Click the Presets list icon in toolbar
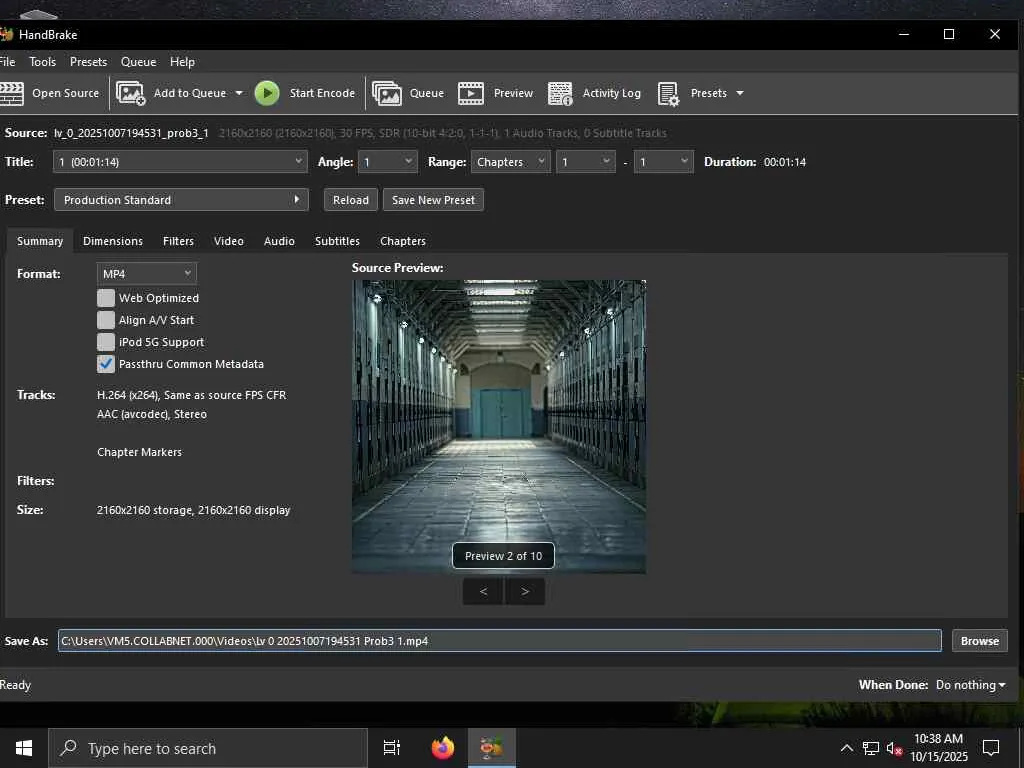 [x=668, y=93]
